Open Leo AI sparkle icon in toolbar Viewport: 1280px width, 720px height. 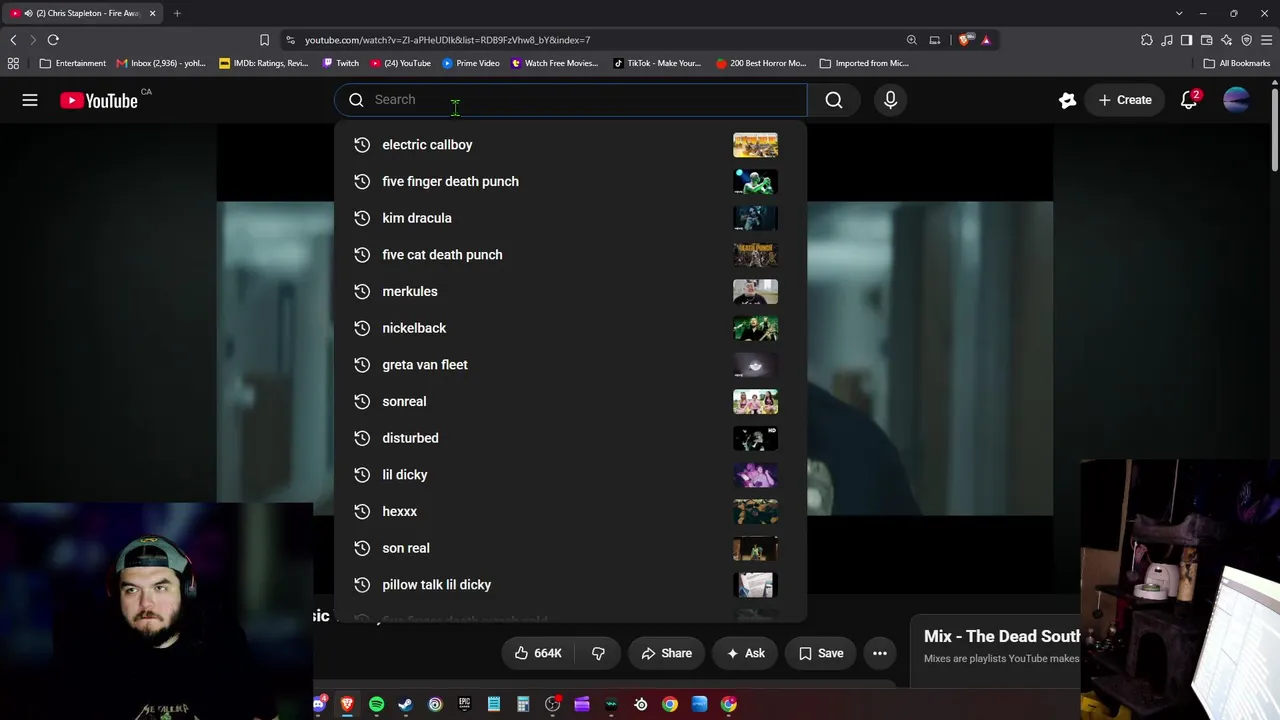[x=1226, y=40]
